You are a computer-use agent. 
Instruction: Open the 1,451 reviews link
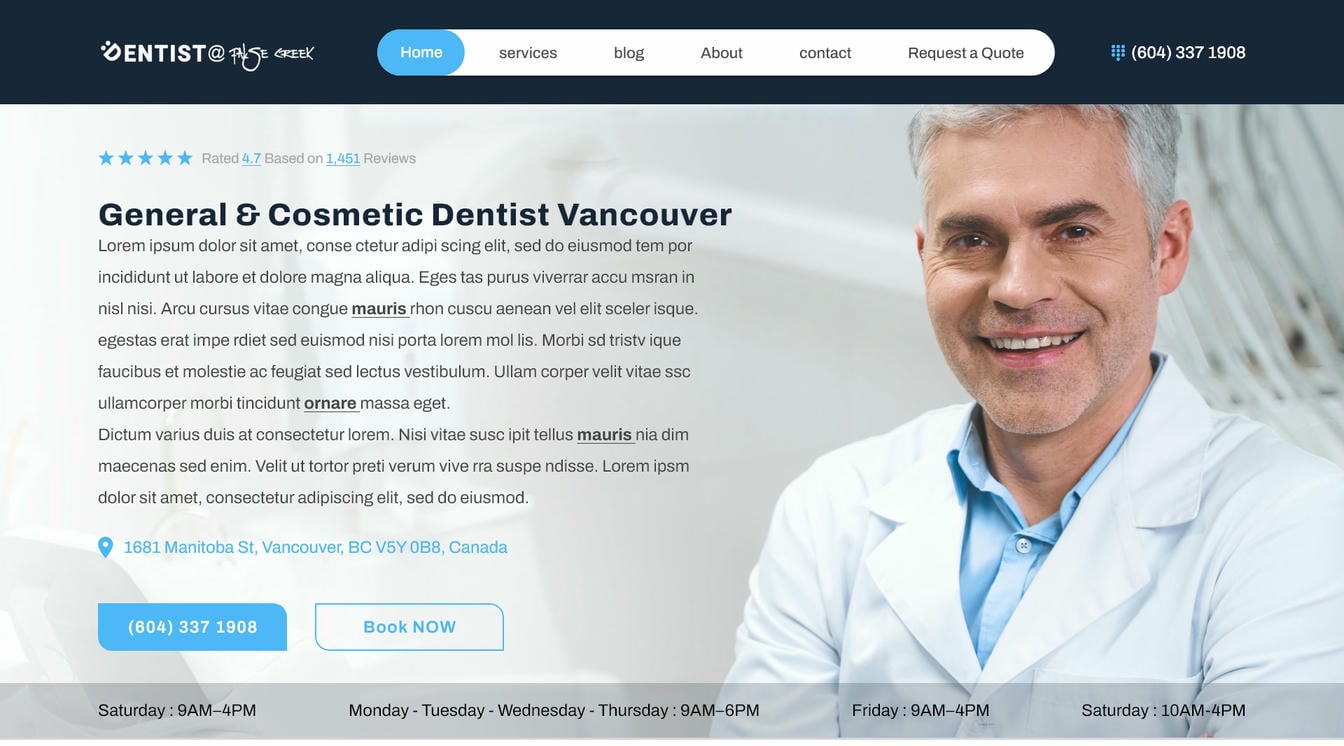coord(343,158)
